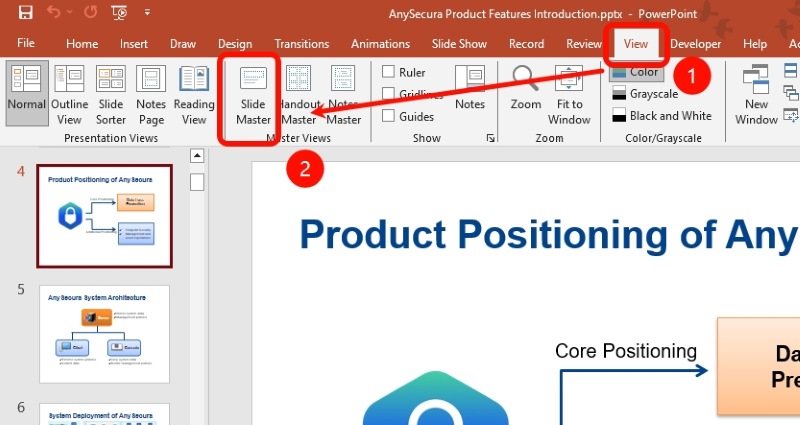Open the Design tab
This screenshot has height=425, width=800.
(235, 44)
